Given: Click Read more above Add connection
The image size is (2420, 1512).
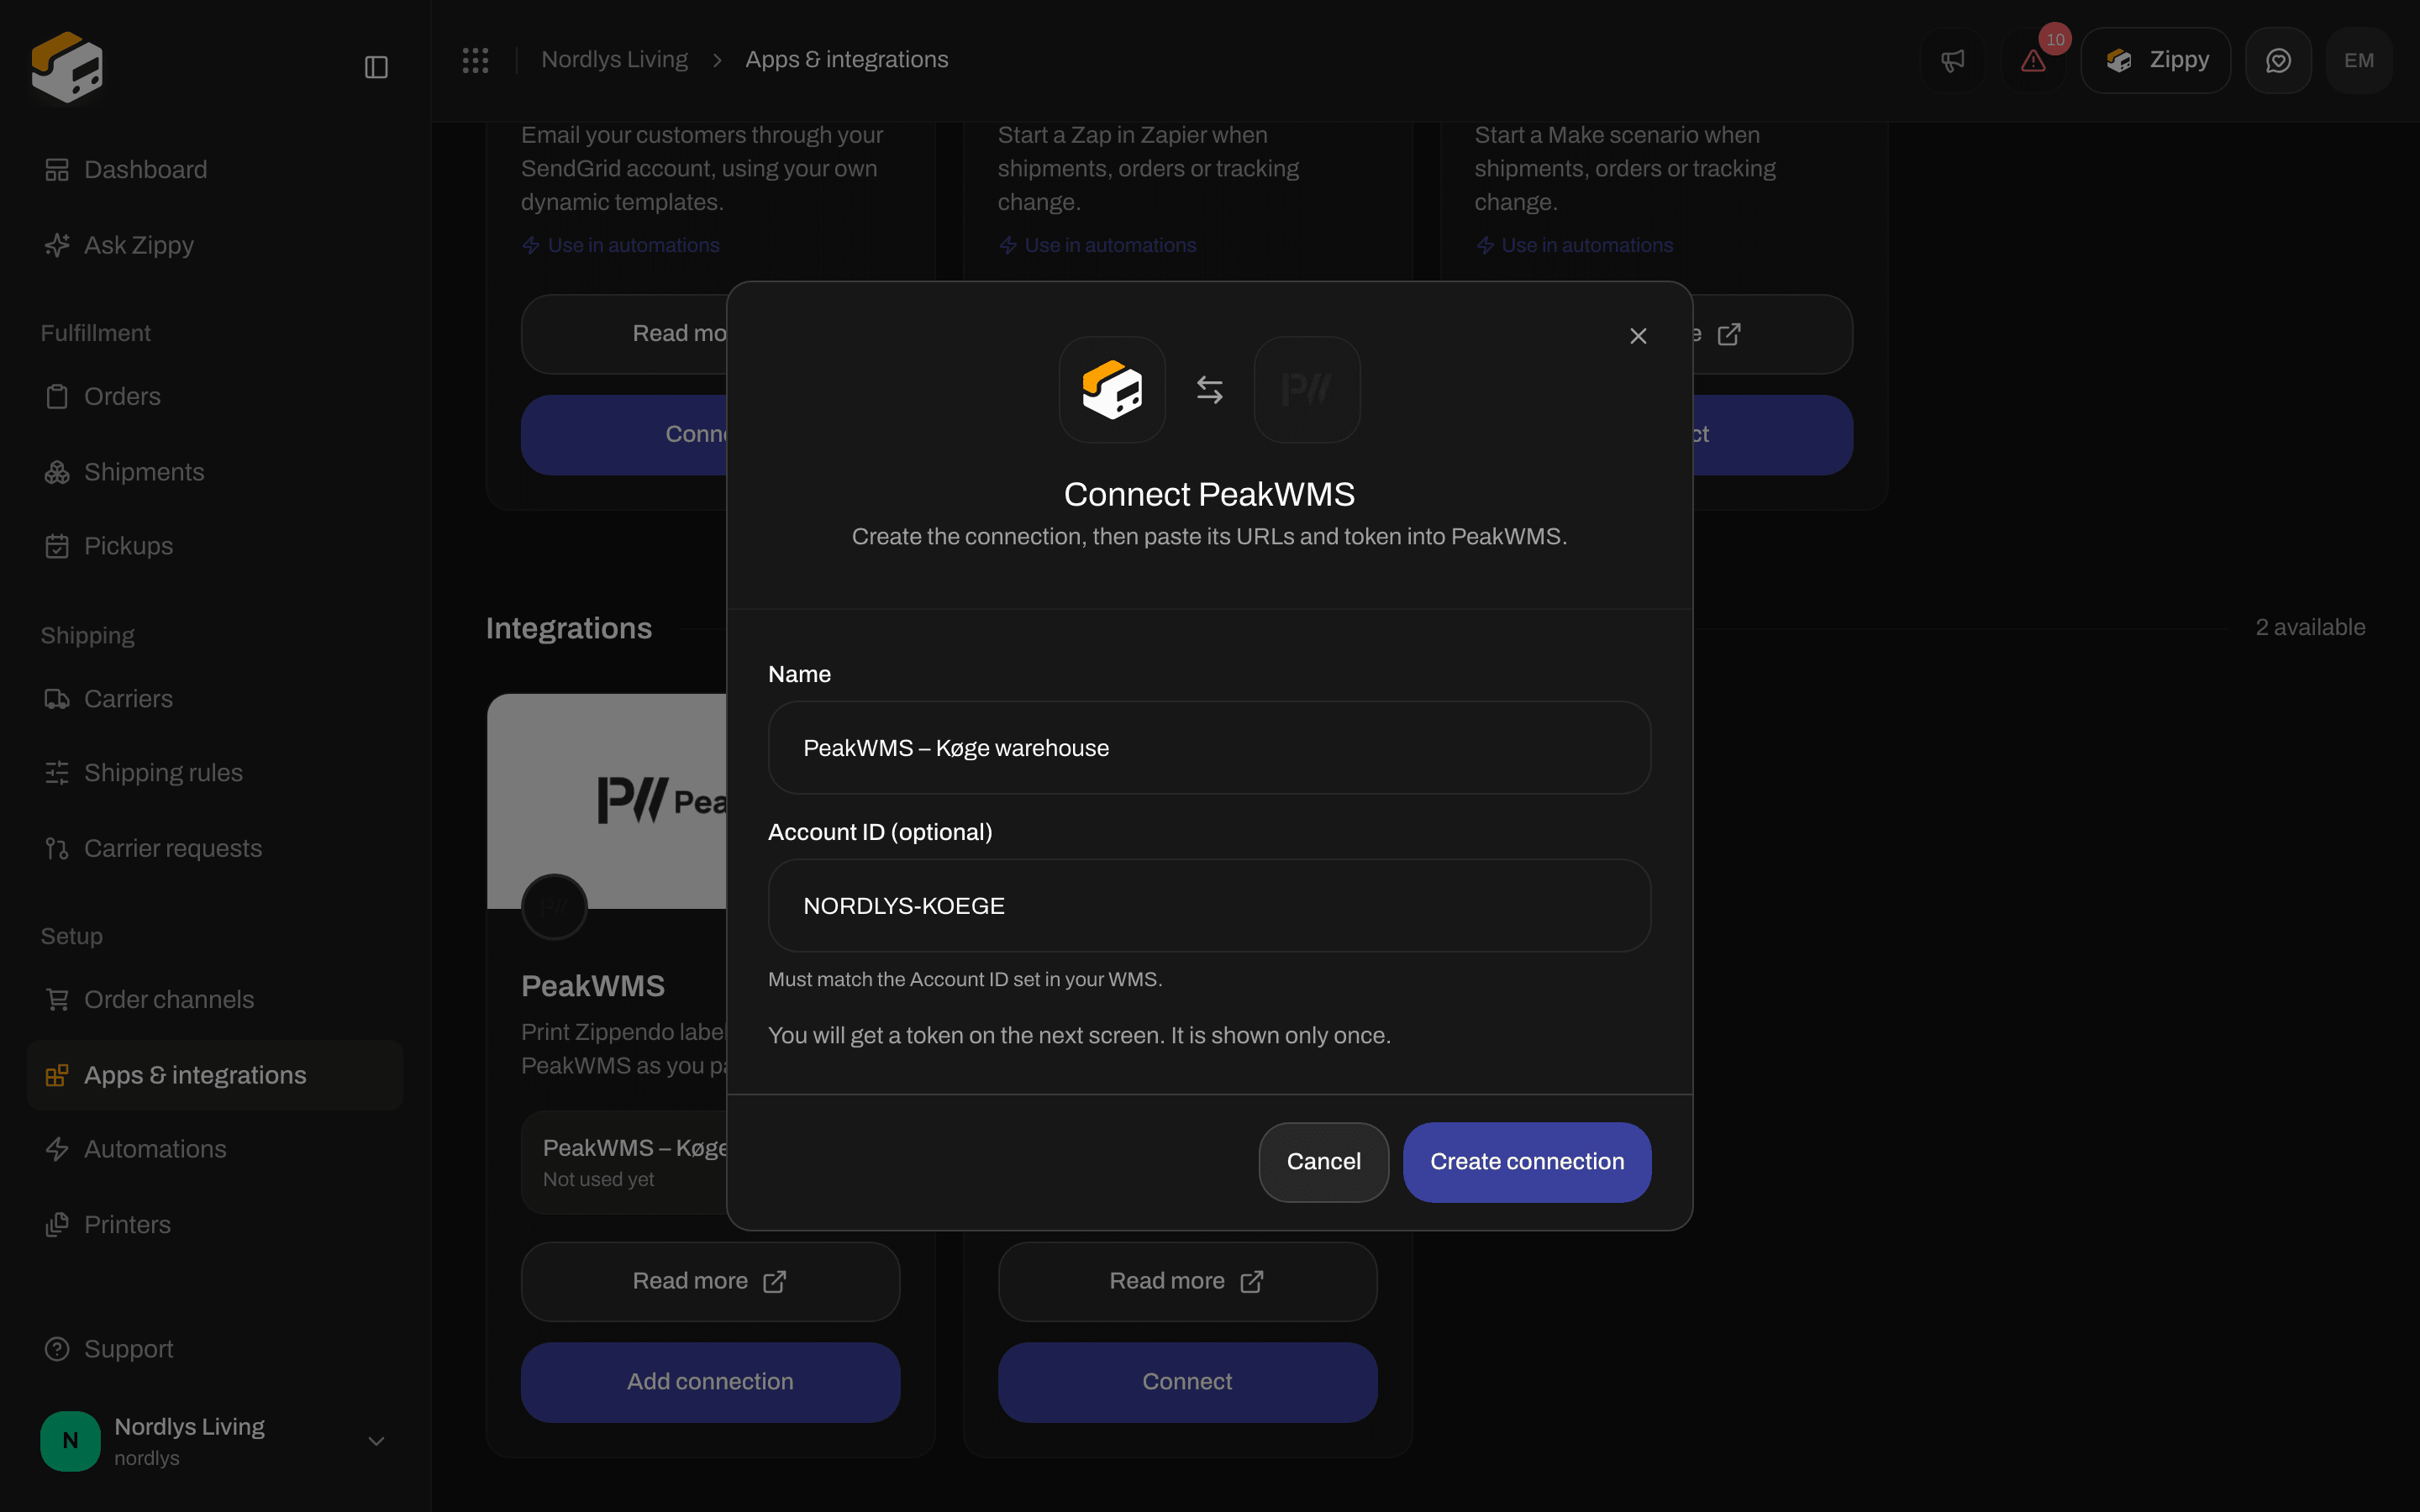Looking at the screenshot, I should [710, 1281].
